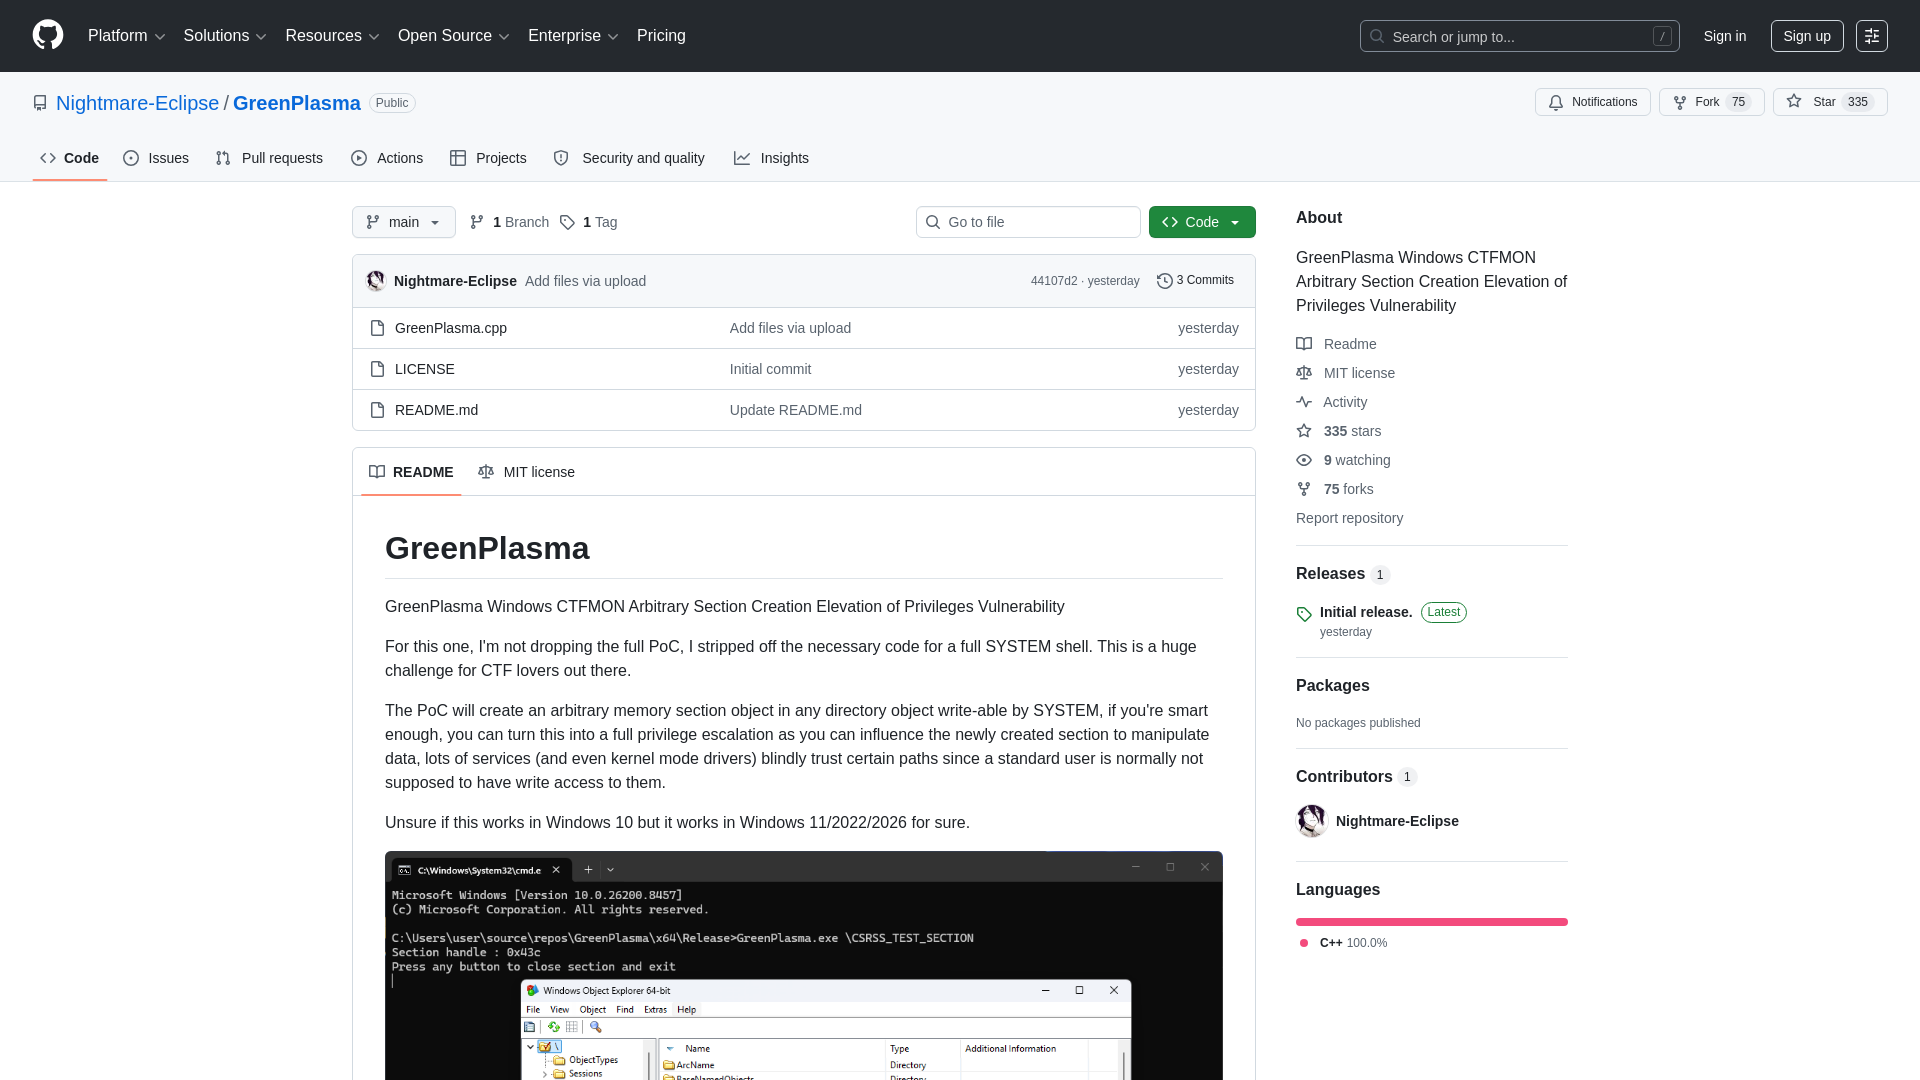Switch to the Issues tab
The image size is (1920, 1080).
156,158
